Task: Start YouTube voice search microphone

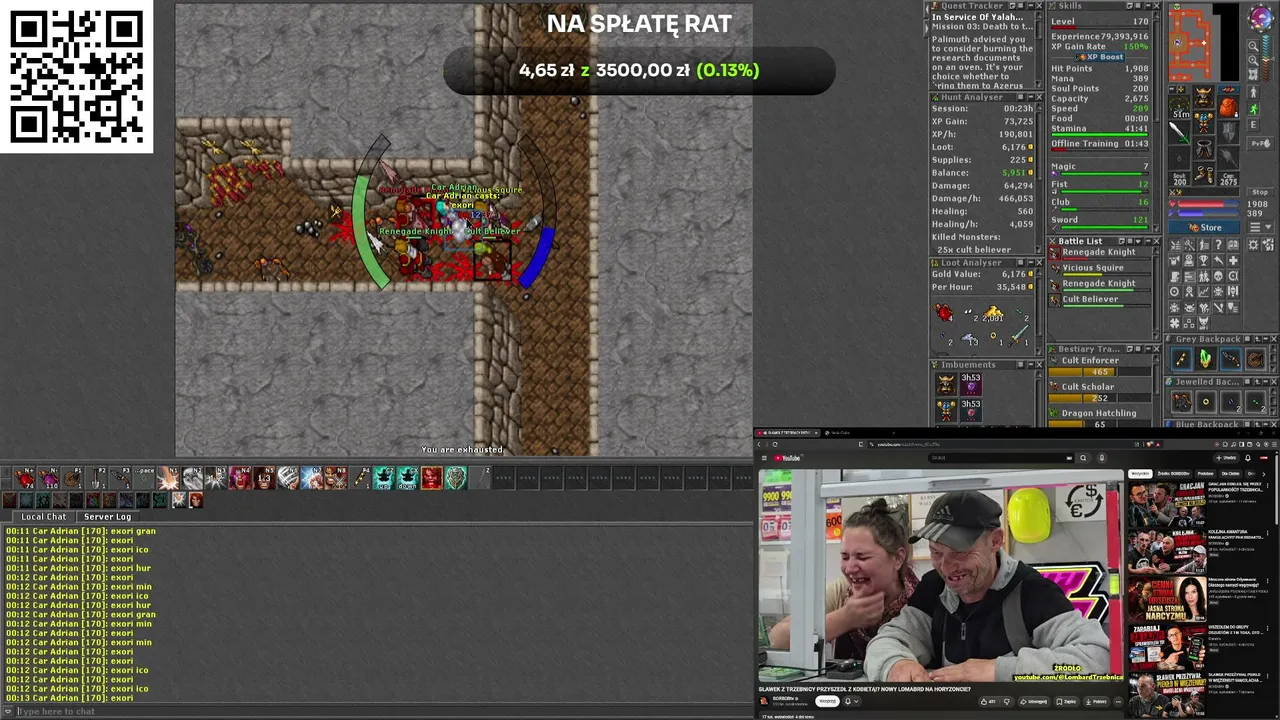Action: [1102, 458]
